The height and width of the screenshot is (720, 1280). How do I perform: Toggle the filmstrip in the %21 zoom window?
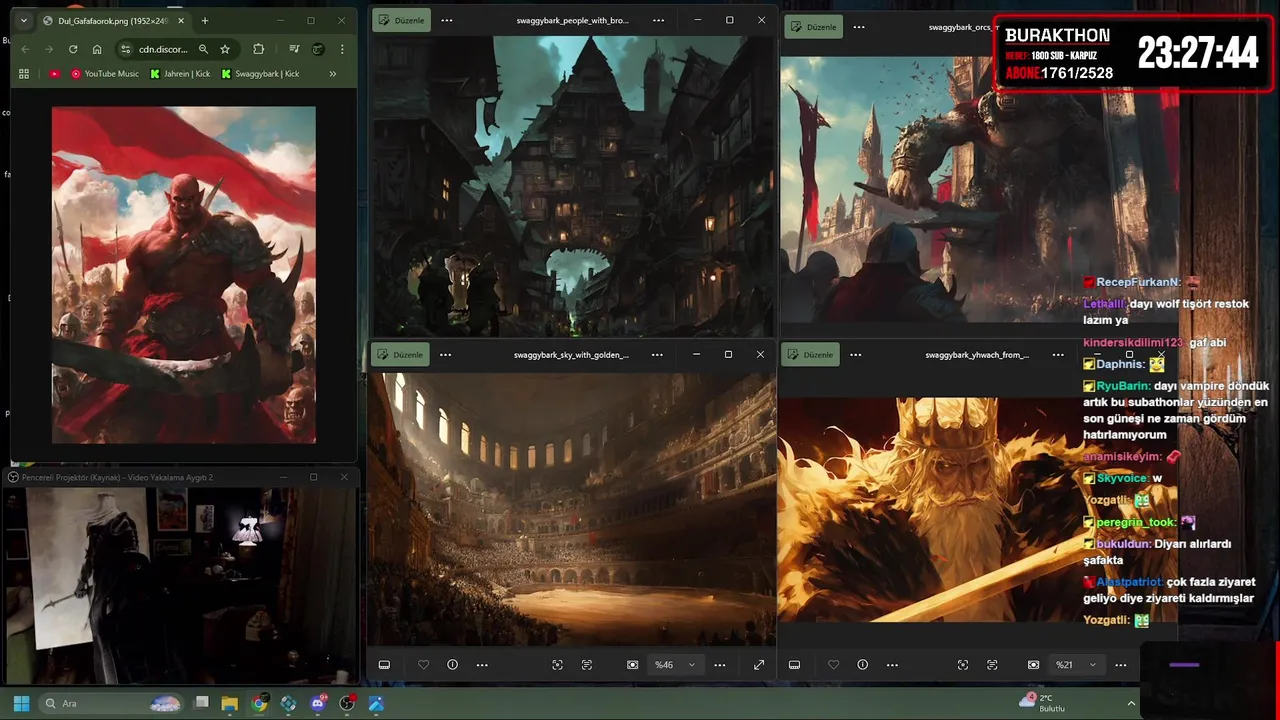pyautogui.click(x=794, y=665)
